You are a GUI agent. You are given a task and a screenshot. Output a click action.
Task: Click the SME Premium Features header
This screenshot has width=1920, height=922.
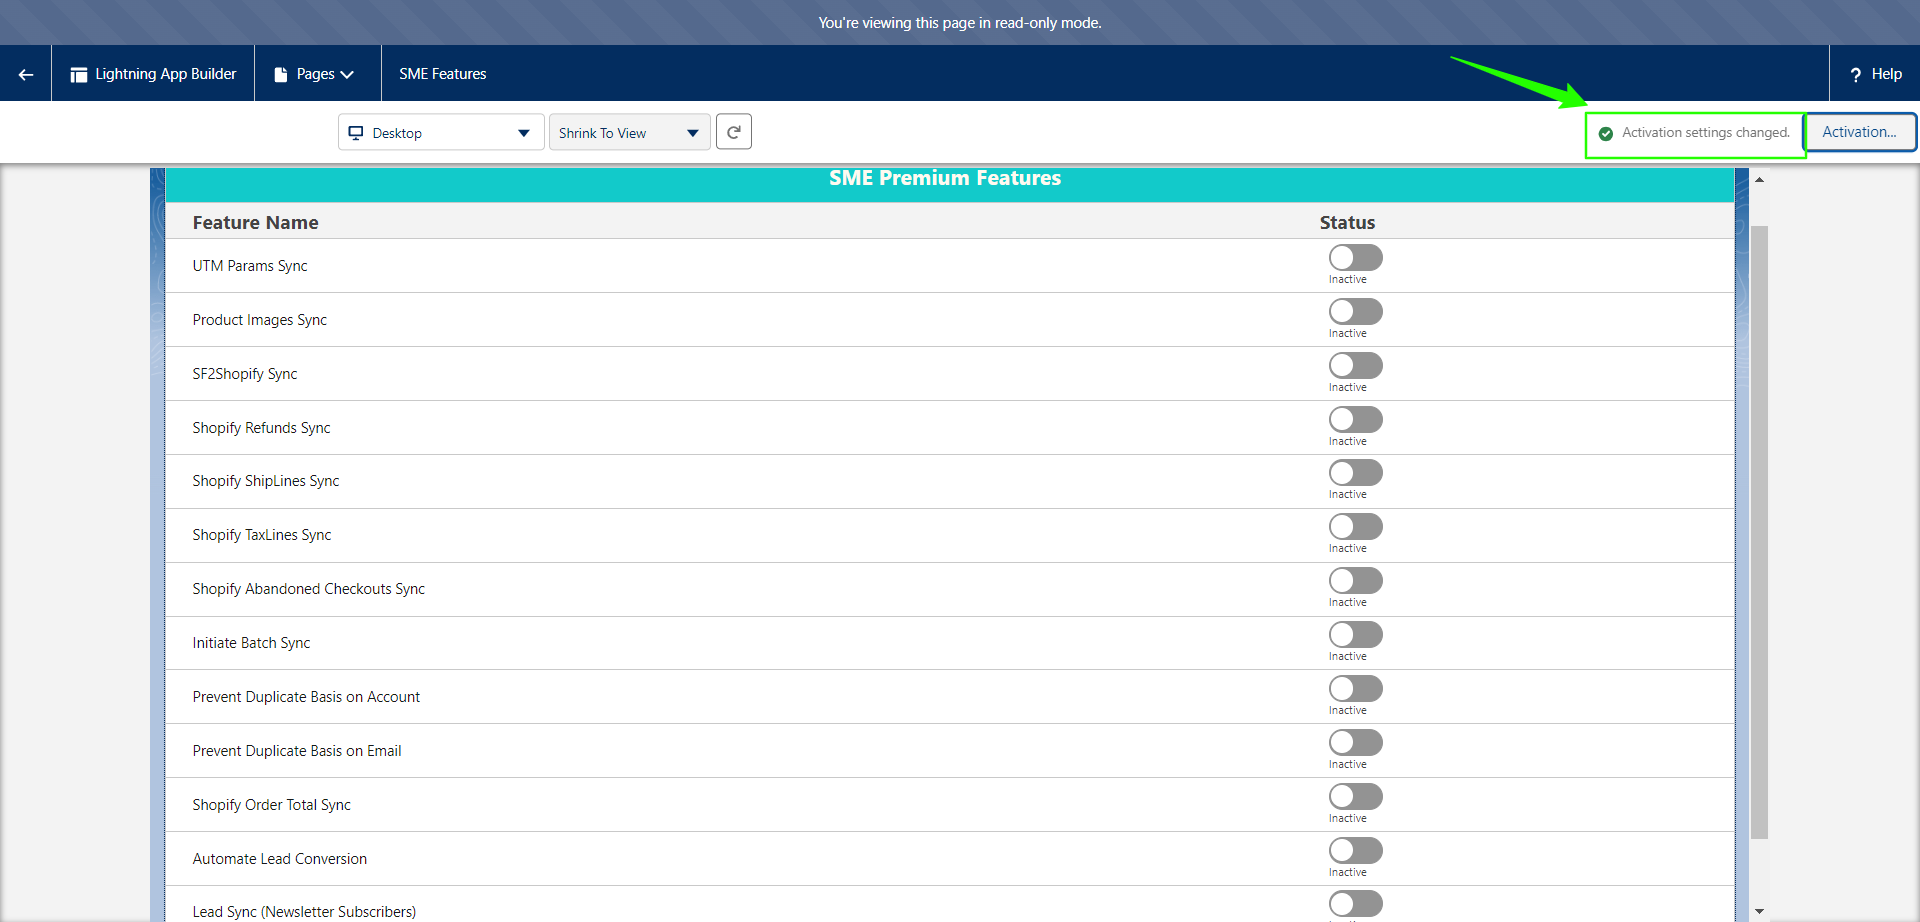[945, 178]
